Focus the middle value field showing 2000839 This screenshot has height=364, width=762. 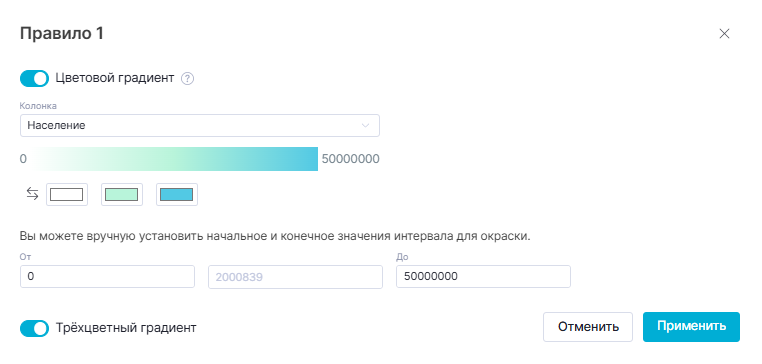coord(295,277)
